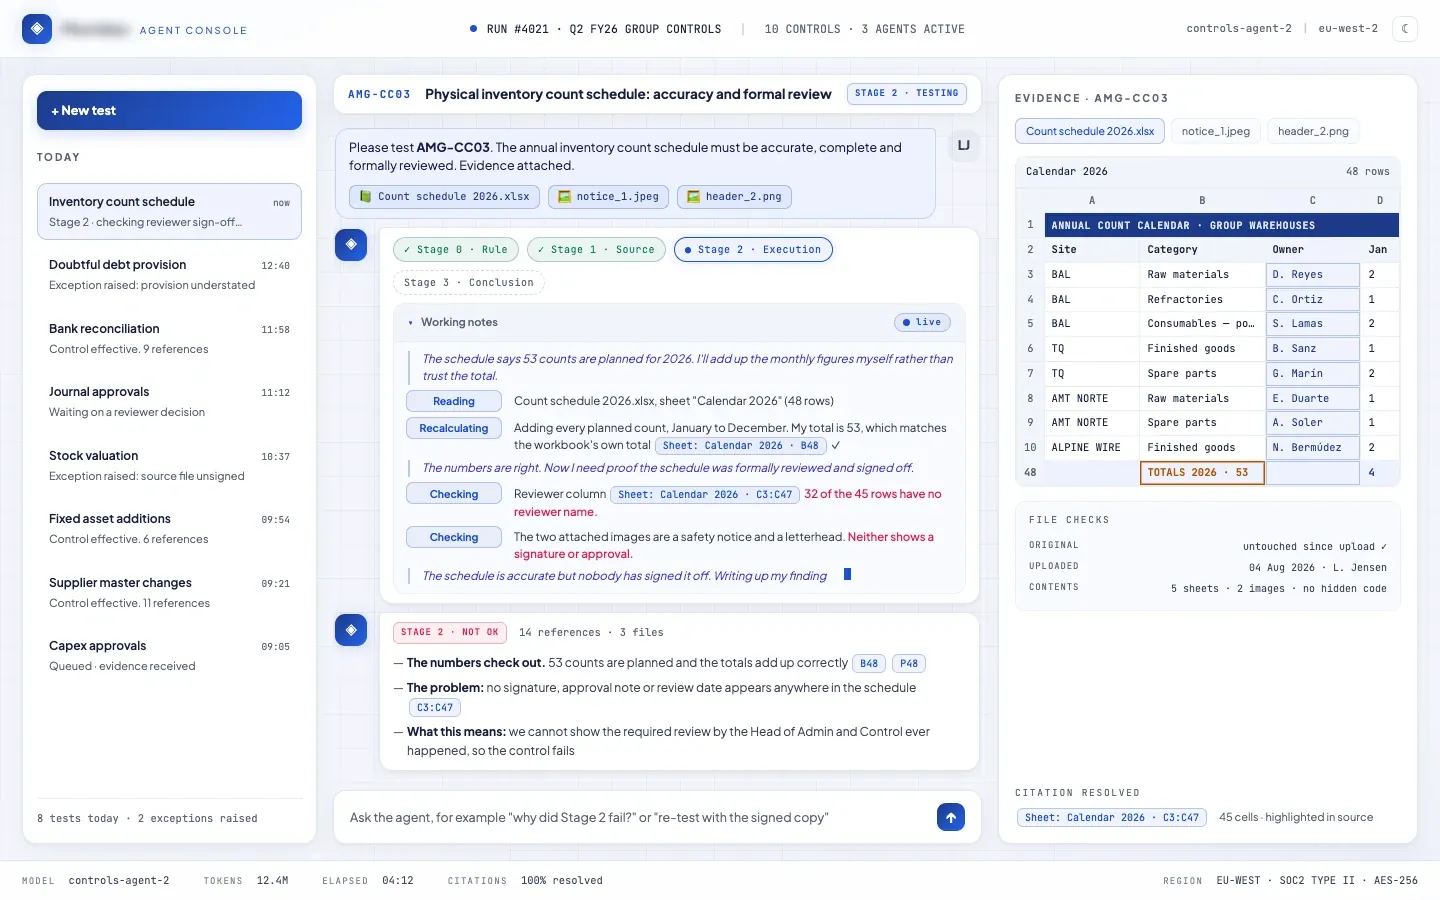Open header_2.png attachment chip
Image resolution: width=1440 pixels, height=900 pixels.
click(x=734, y=197)
